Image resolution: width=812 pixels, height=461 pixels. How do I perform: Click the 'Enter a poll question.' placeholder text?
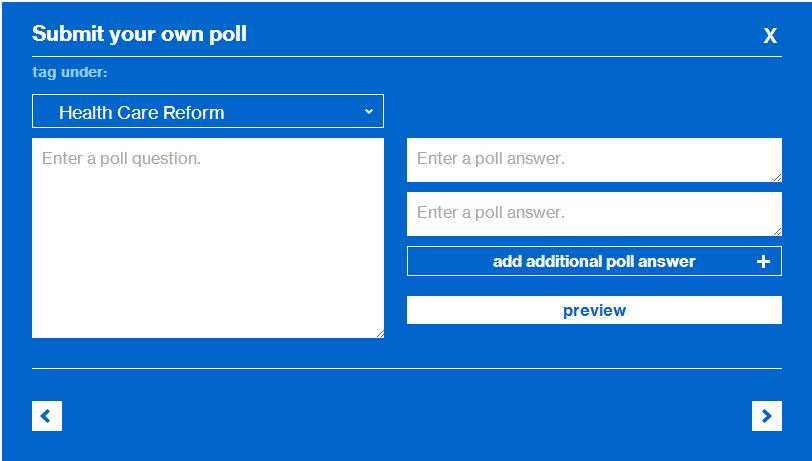point(121,158)
